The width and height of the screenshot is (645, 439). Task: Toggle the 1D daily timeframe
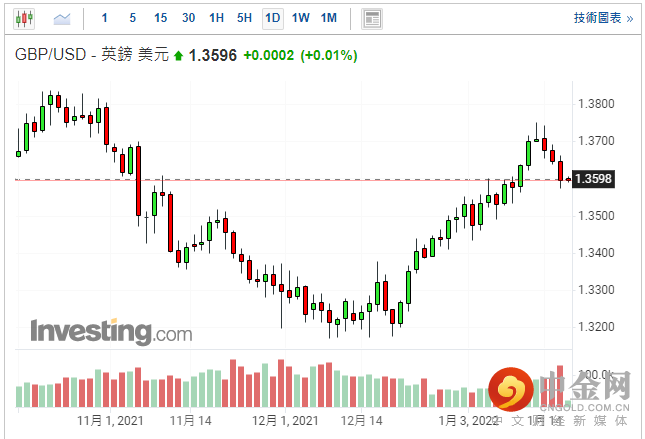272,18
